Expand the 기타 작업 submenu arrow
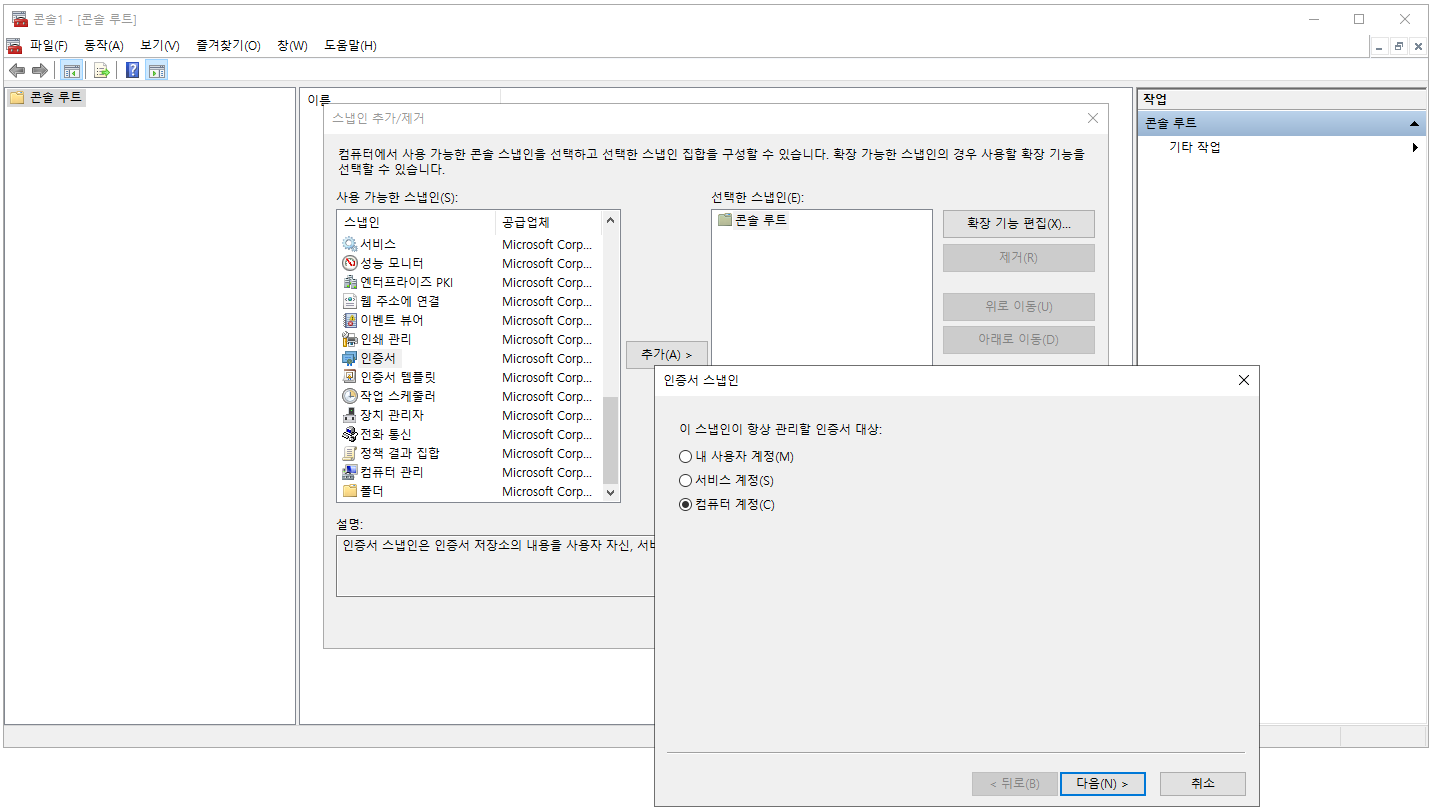Image resolution: width=1434 pixels, height=811 pixels. tap(1415, 147)
